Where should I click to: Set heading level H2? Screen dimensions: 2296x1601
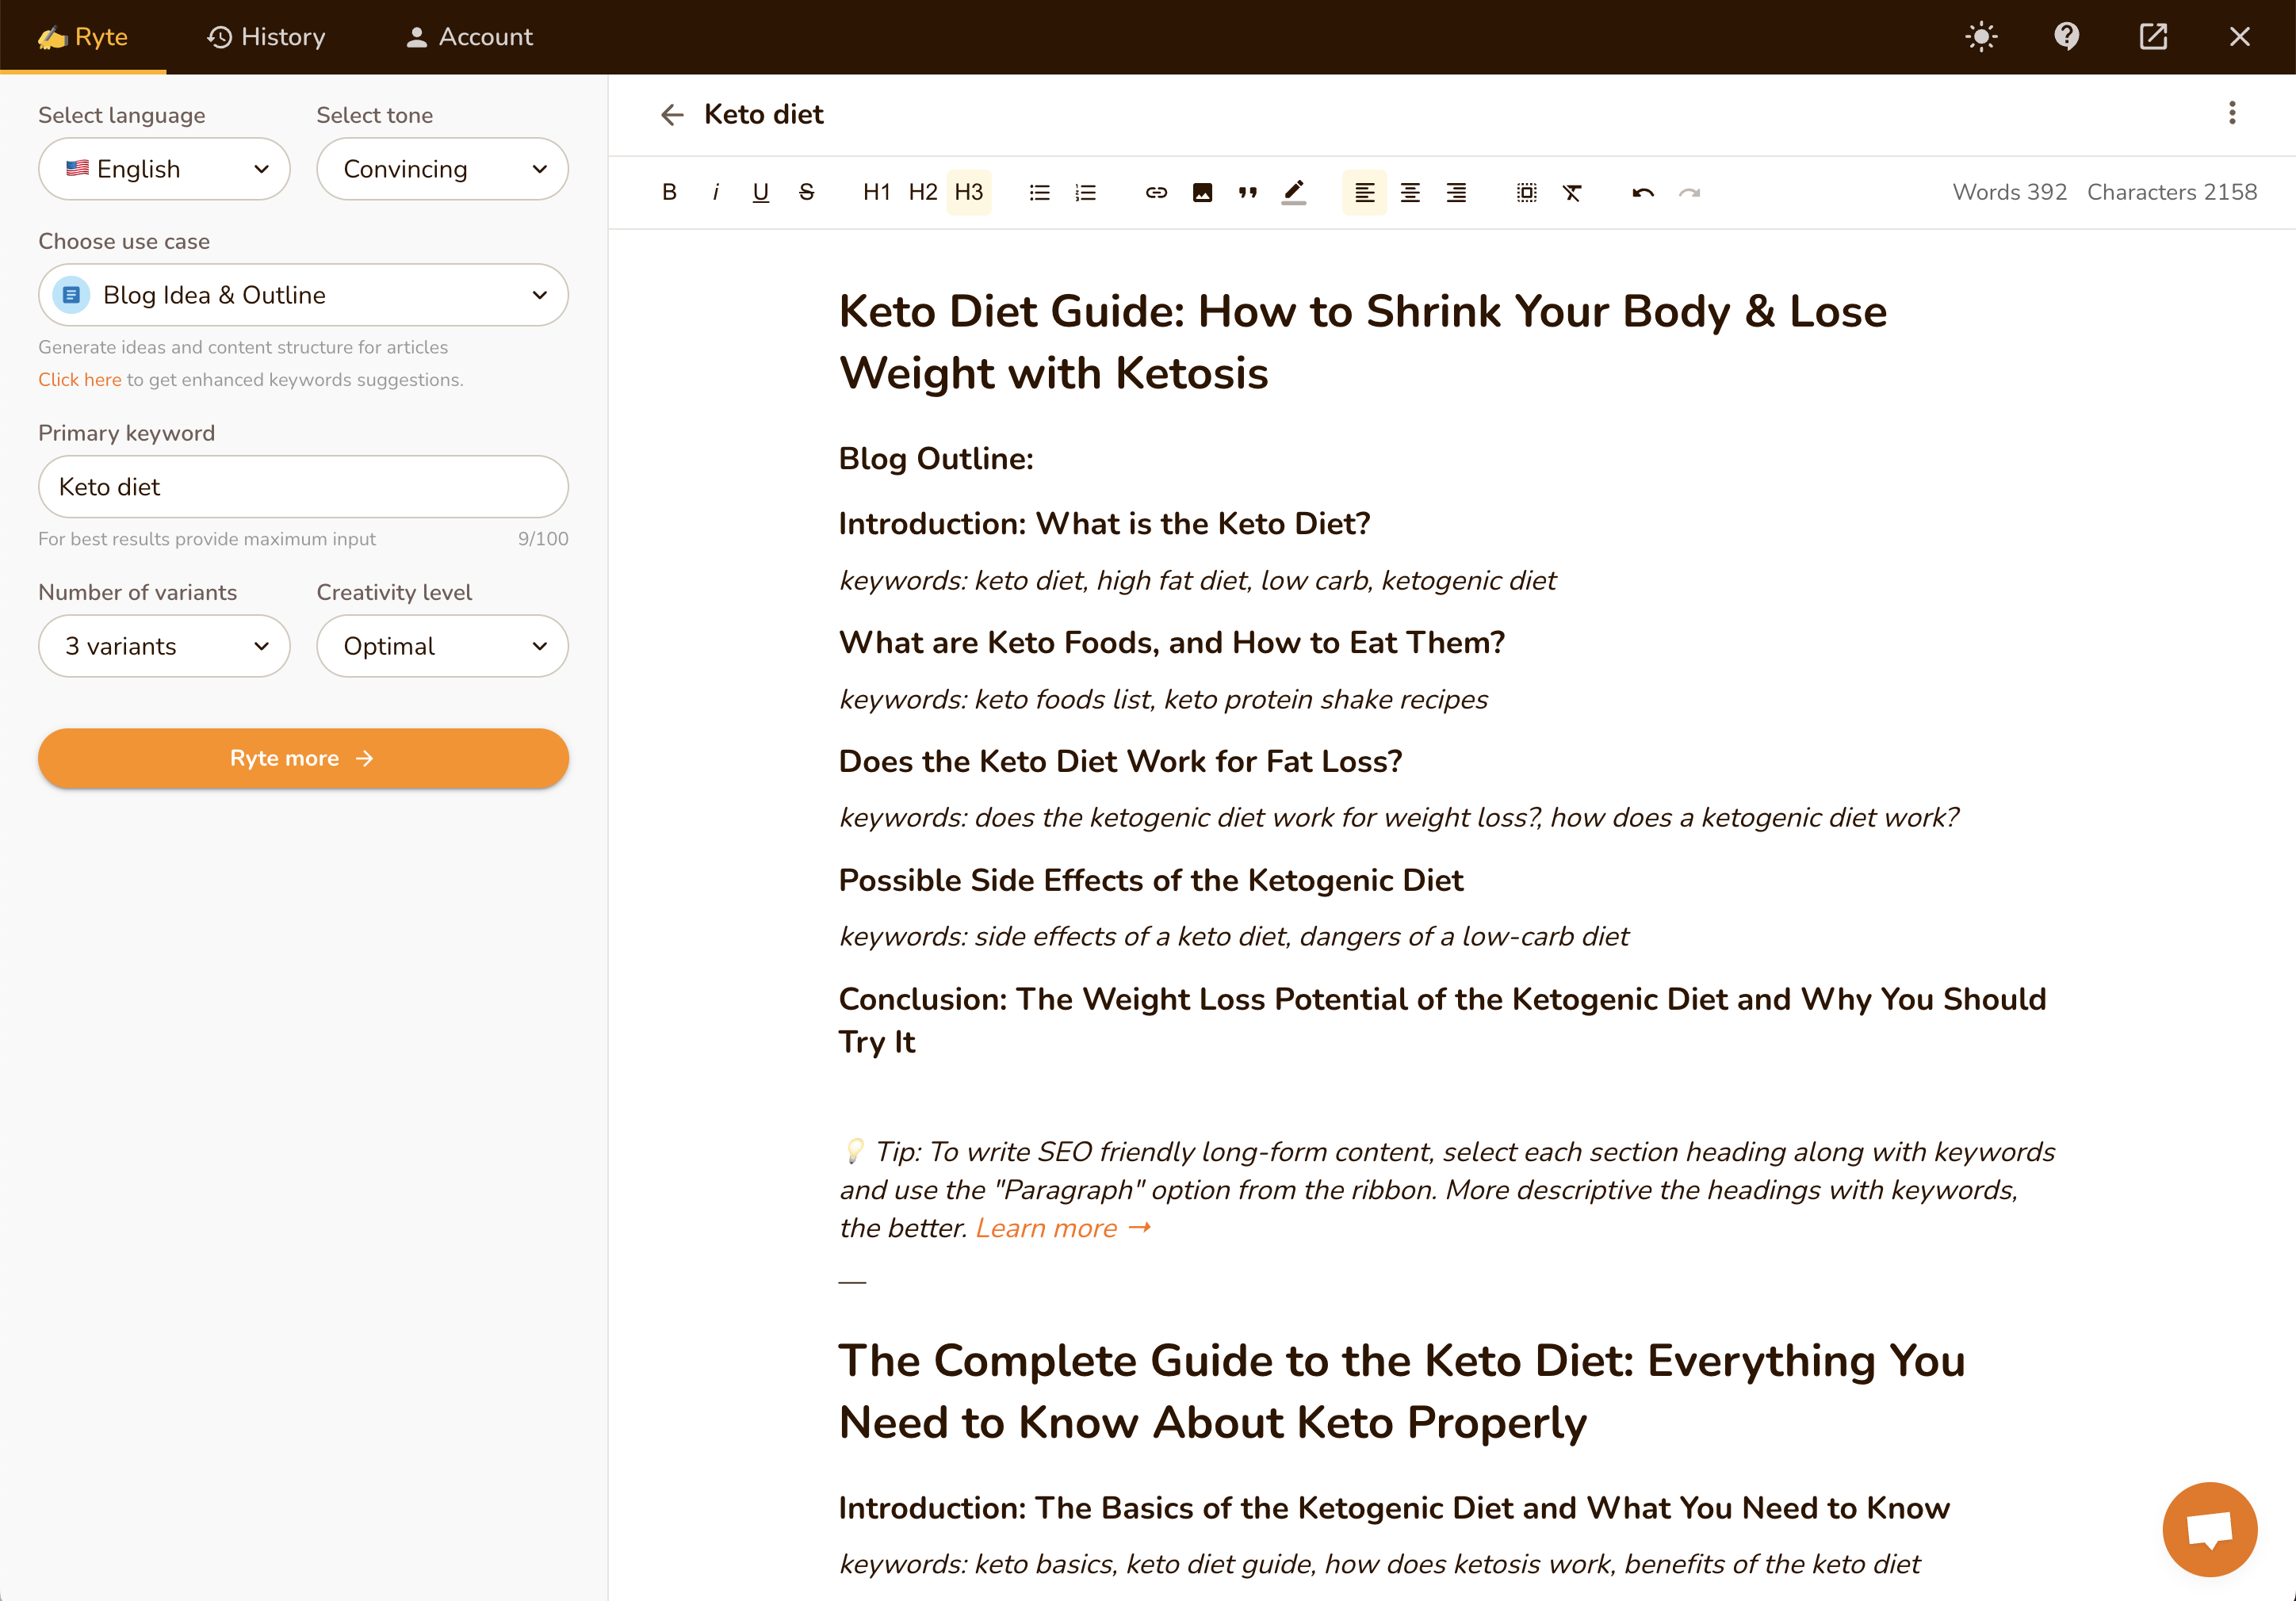click(922, 192)
